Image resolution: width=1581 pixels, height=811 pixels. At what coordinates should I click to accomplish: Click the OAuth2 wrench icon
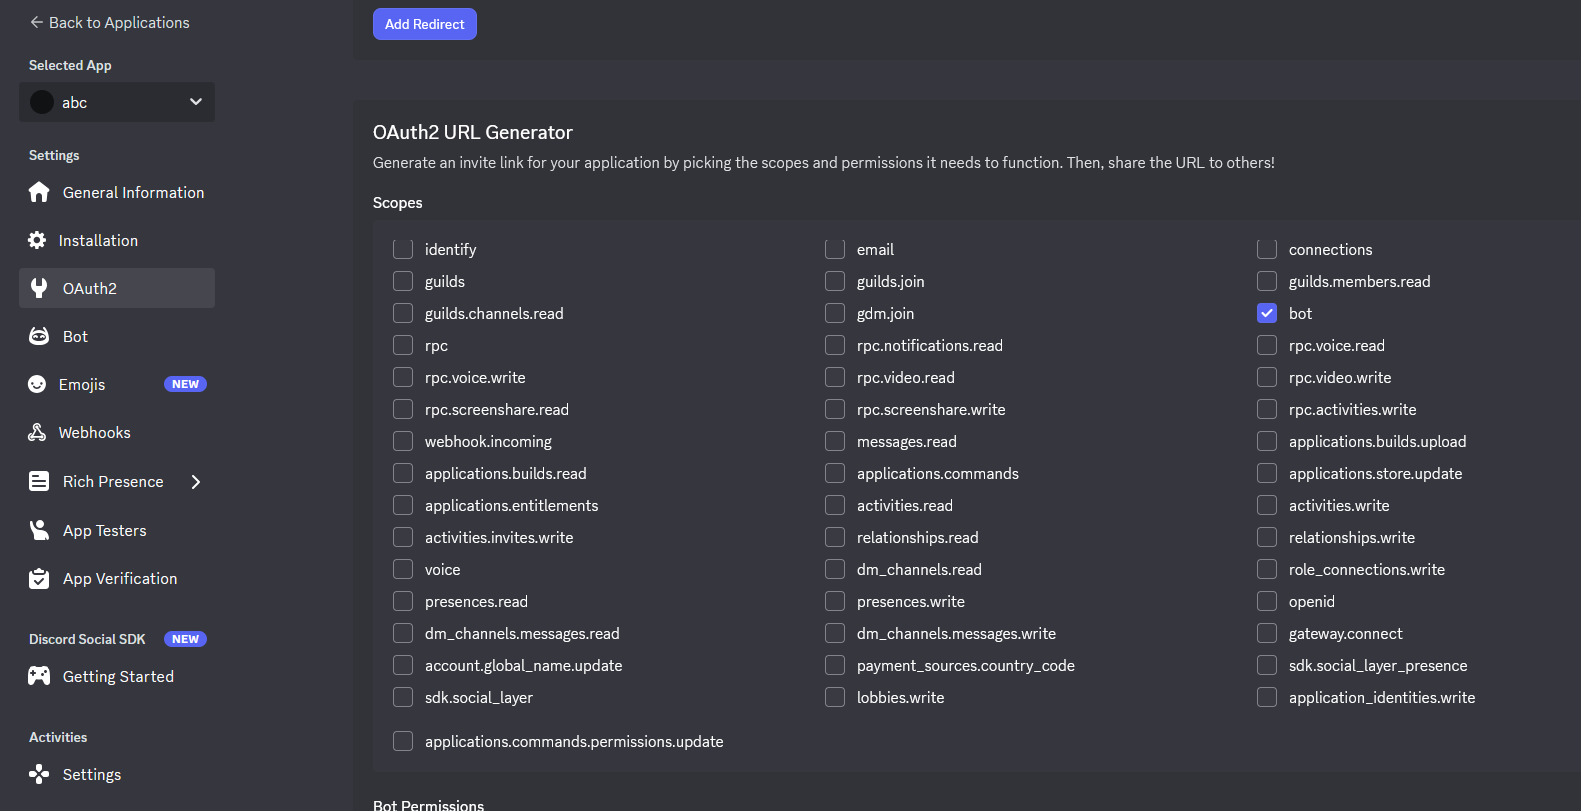click(x=39, y=288)
